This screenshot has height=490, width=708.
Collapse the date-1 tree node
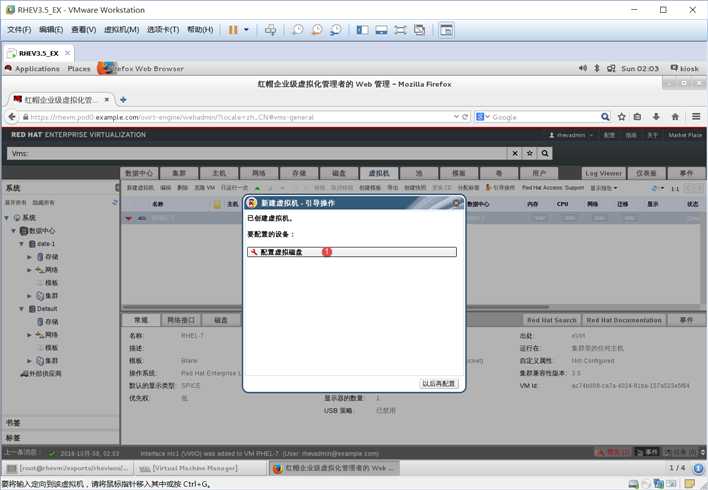coord(21,244)
